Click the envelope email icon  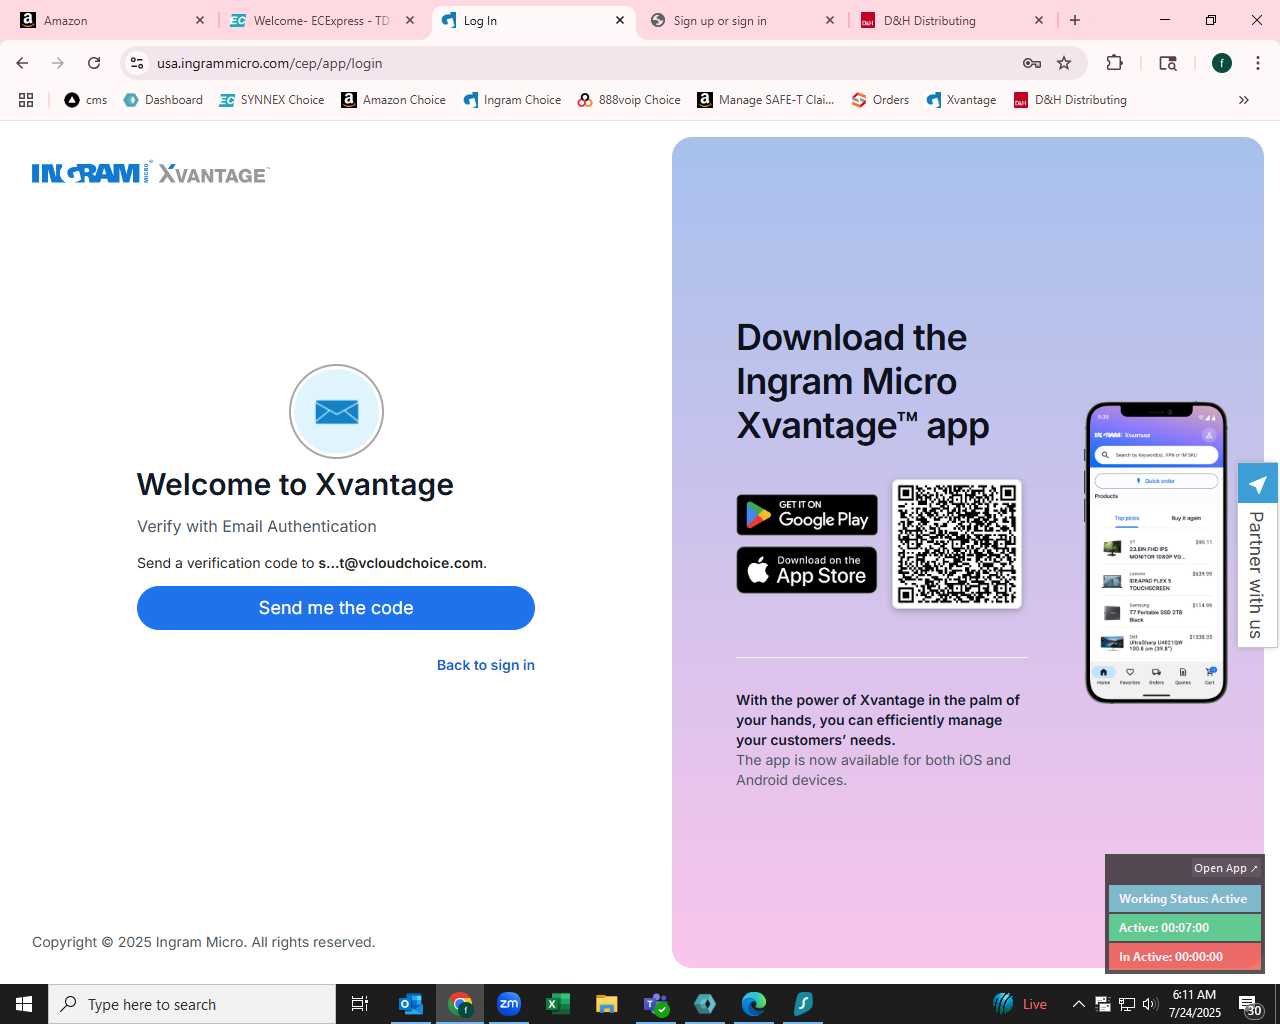336,412
